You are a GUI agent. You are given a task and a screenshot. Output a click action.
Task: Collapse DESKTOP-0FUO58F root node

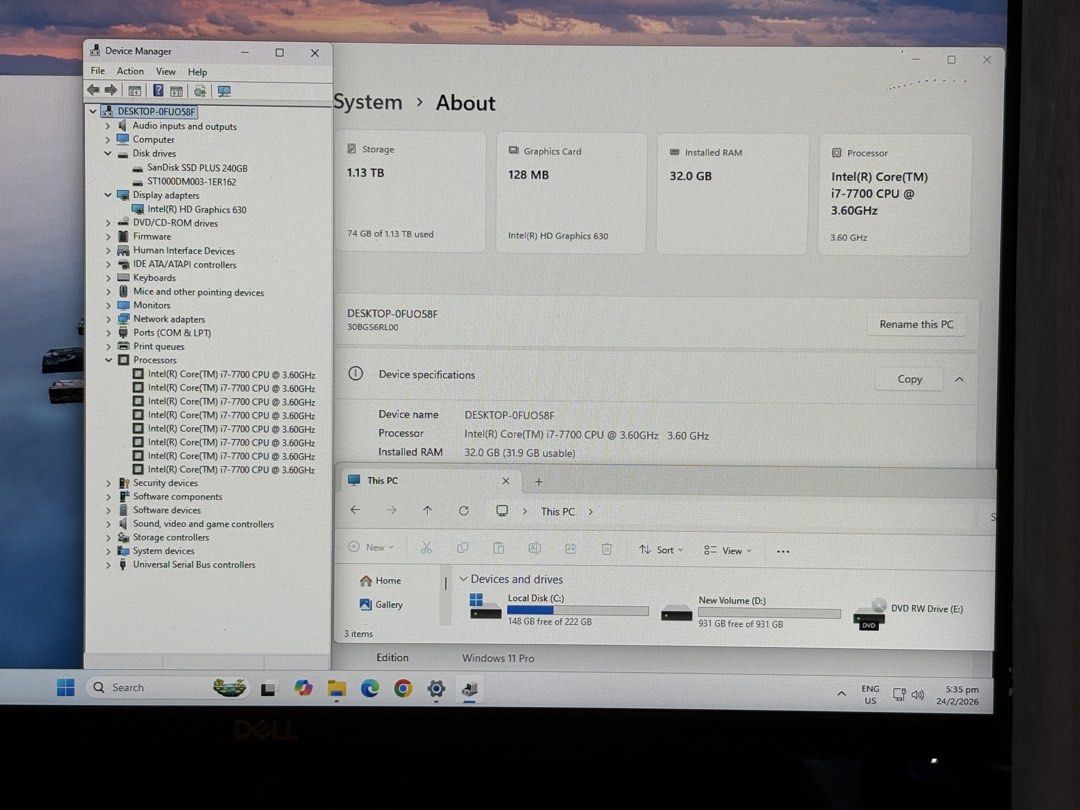(93, 111)
